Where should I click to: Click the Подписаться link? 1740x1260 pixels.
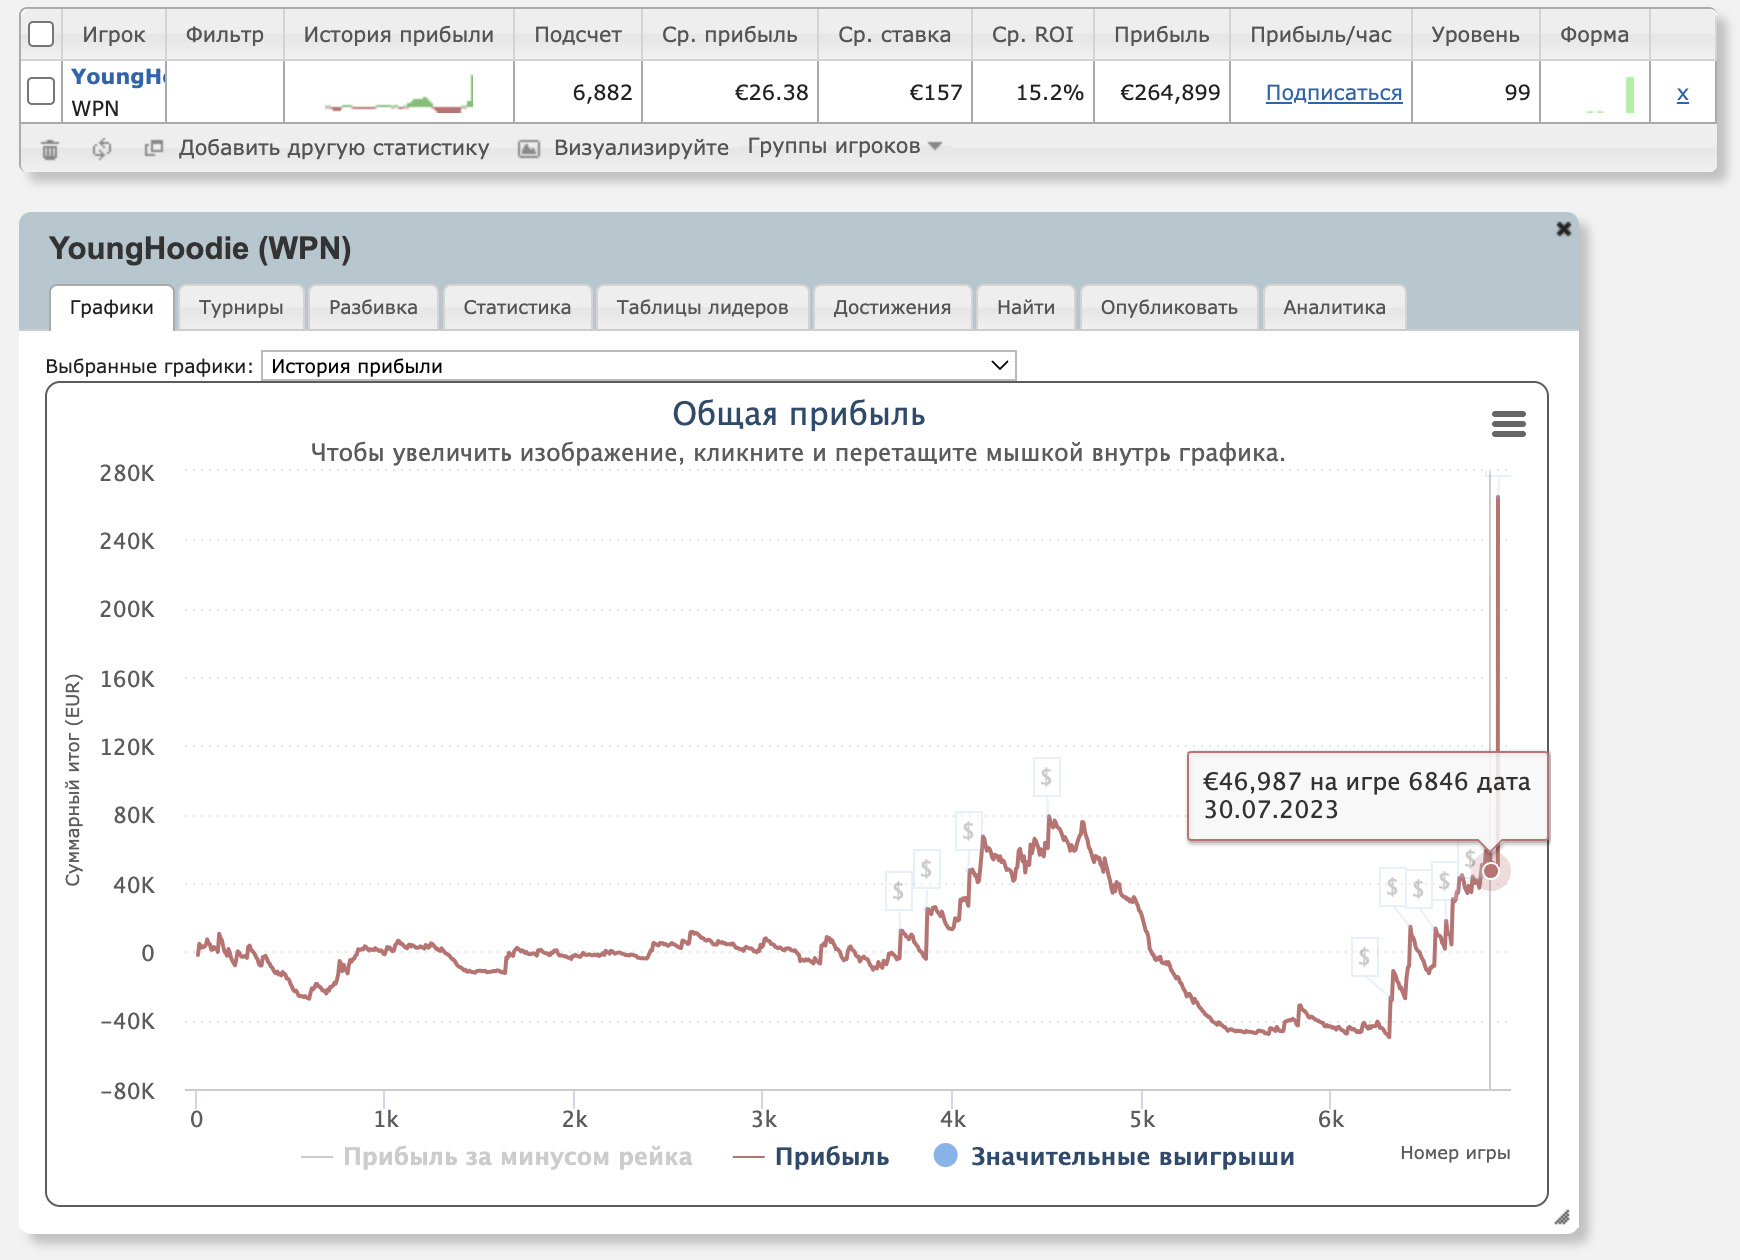(x=1333, y=93)
